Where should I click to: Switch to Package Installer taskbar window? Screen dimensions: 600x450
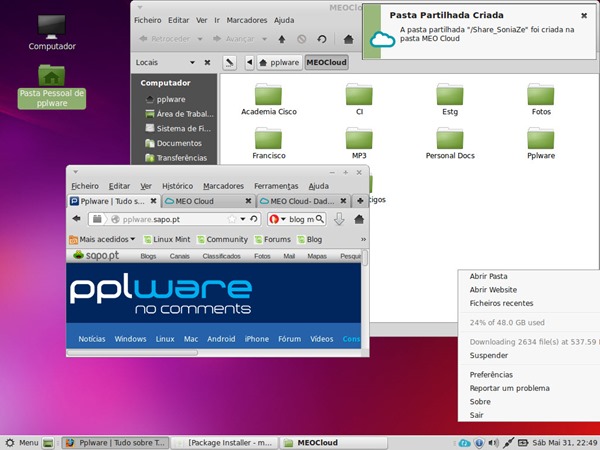pos(224,443)
